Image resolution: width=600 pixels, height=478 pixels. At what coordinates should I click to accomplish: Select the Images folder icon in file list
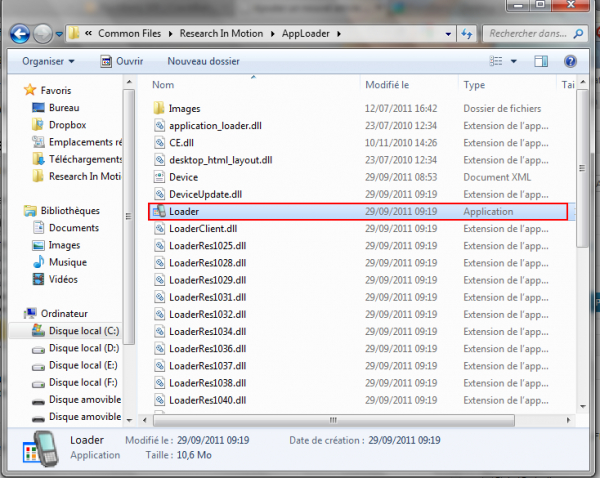click(159, 108)
